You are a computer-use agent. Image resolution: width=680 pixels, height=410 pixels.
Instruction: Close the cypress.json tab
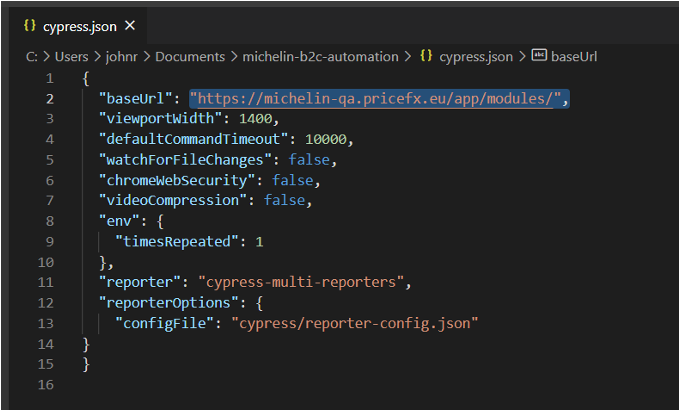click(130, 26)
